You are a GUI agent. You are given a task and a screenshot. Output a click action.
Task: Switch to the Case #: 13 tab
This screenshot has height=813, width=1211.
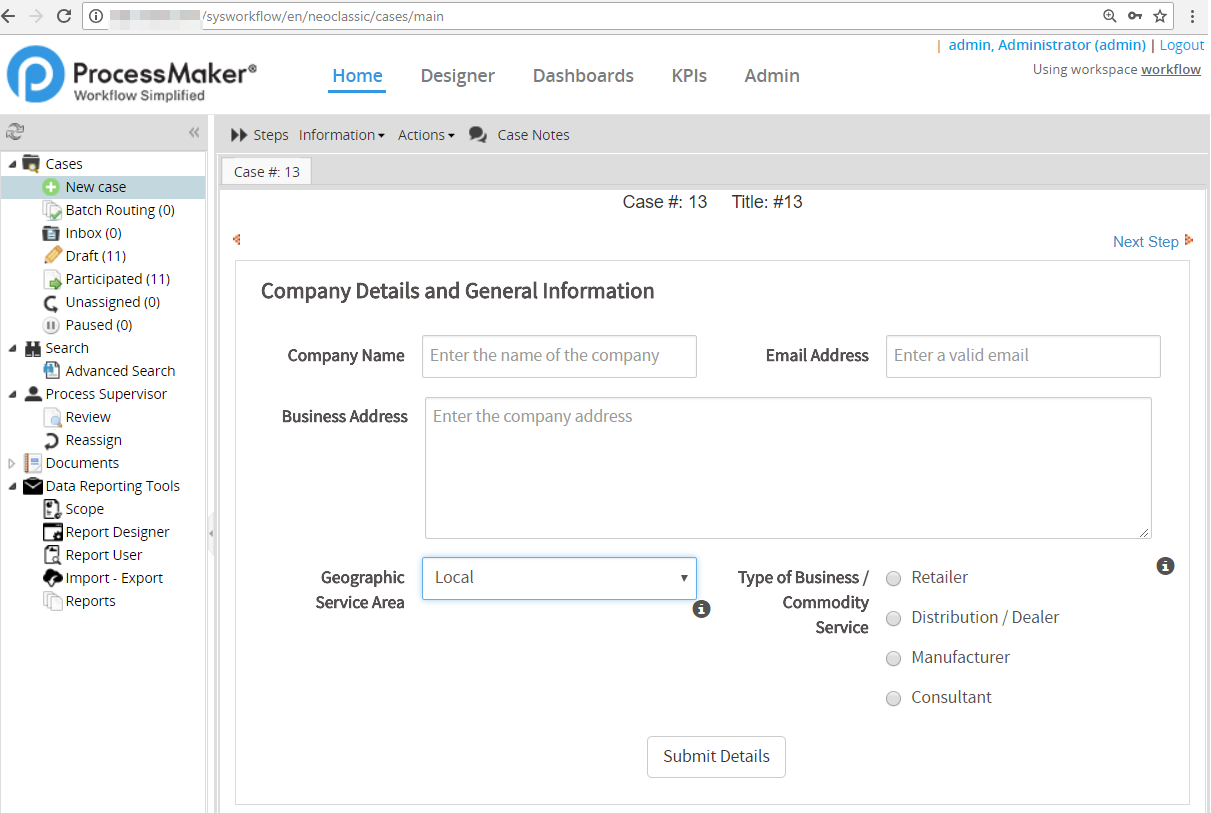click(x=266, y=172)
